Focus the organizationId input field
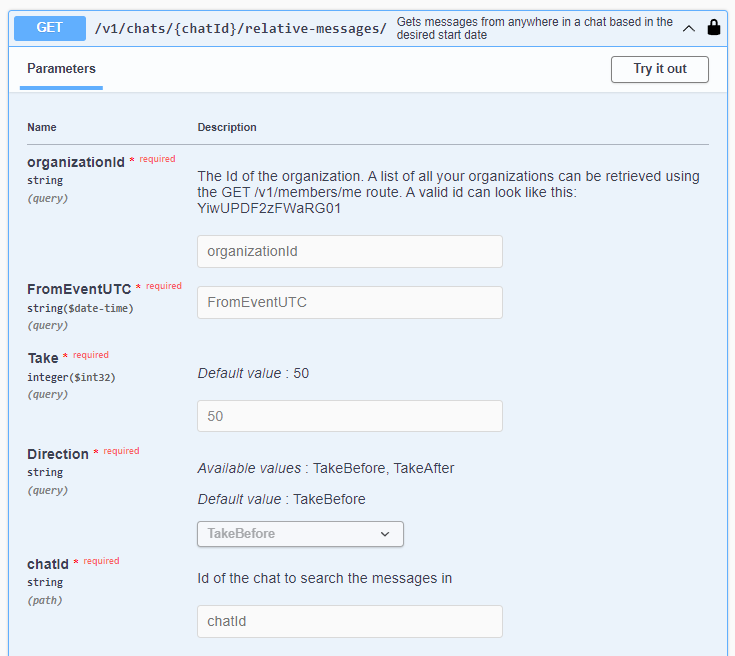This screenshot has height=656, width=735. coord(349,252)
